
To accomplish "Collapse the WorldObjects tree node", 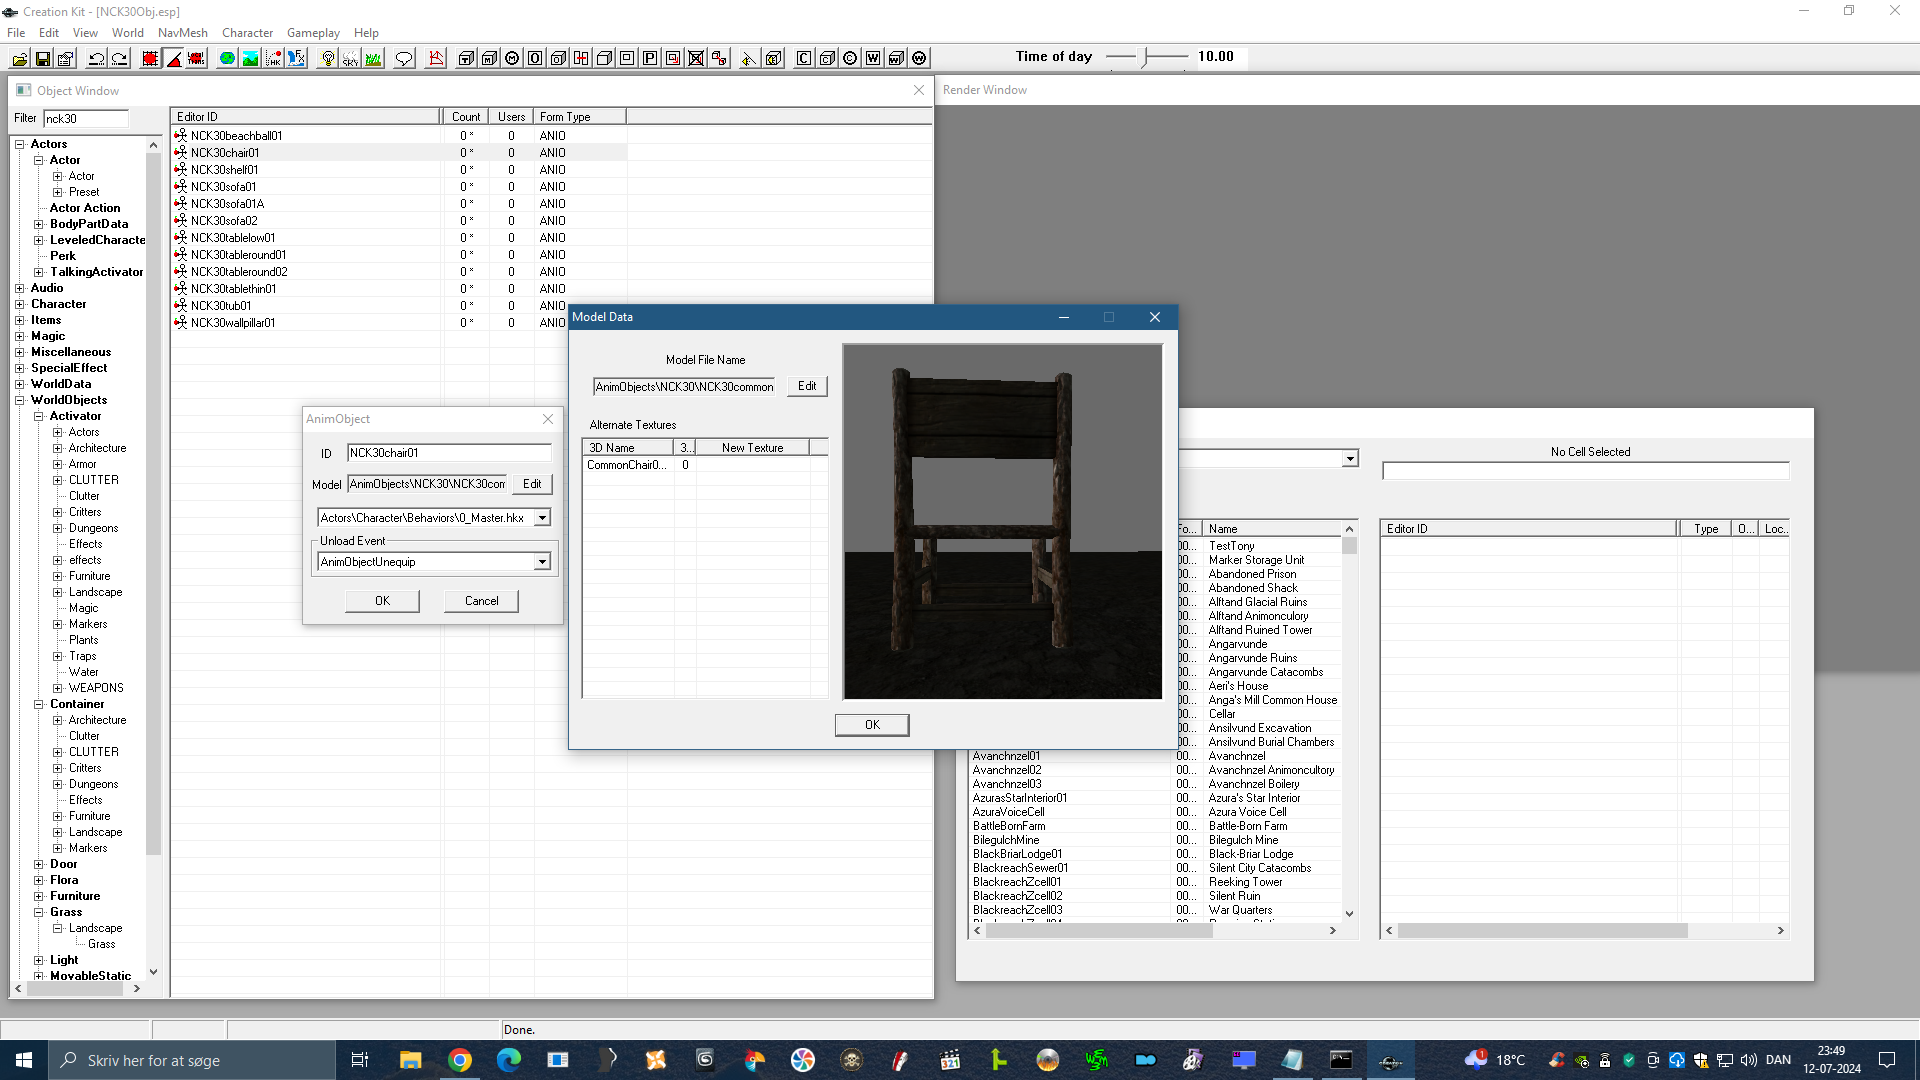I will (x=19, y=400).
